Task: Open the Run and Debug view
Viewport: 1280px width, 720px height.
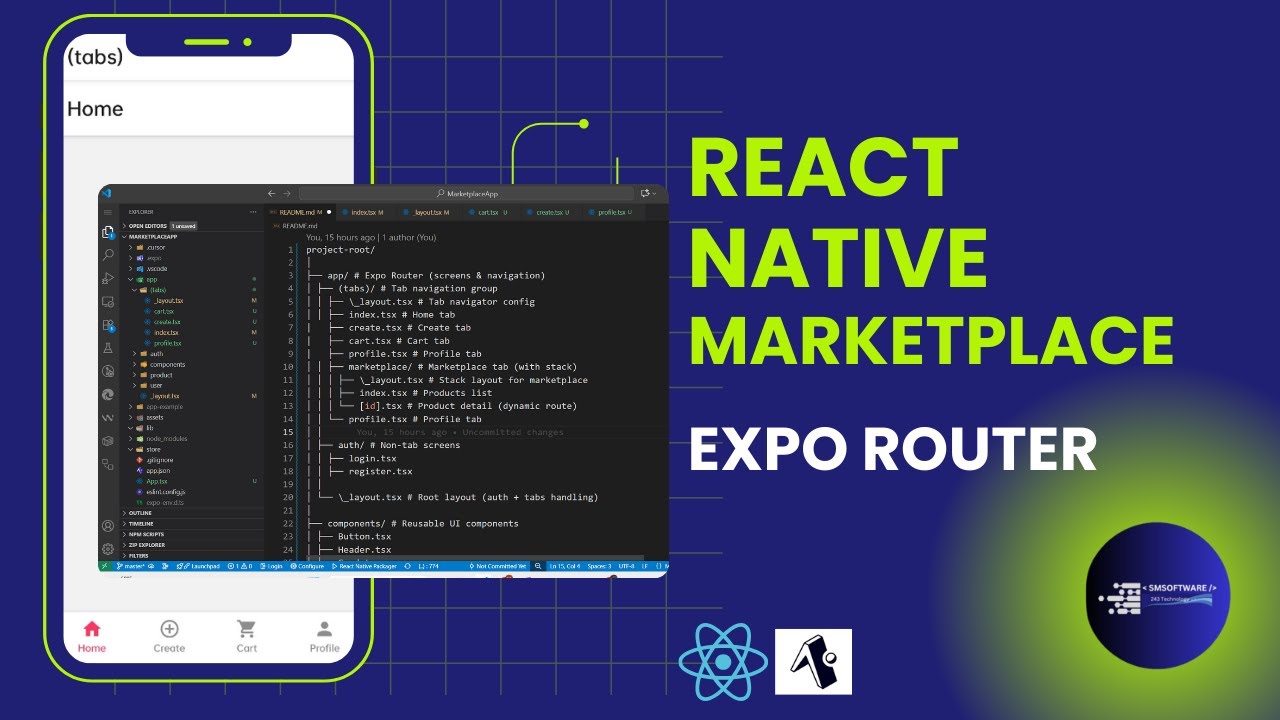Action: click(108, 278)
